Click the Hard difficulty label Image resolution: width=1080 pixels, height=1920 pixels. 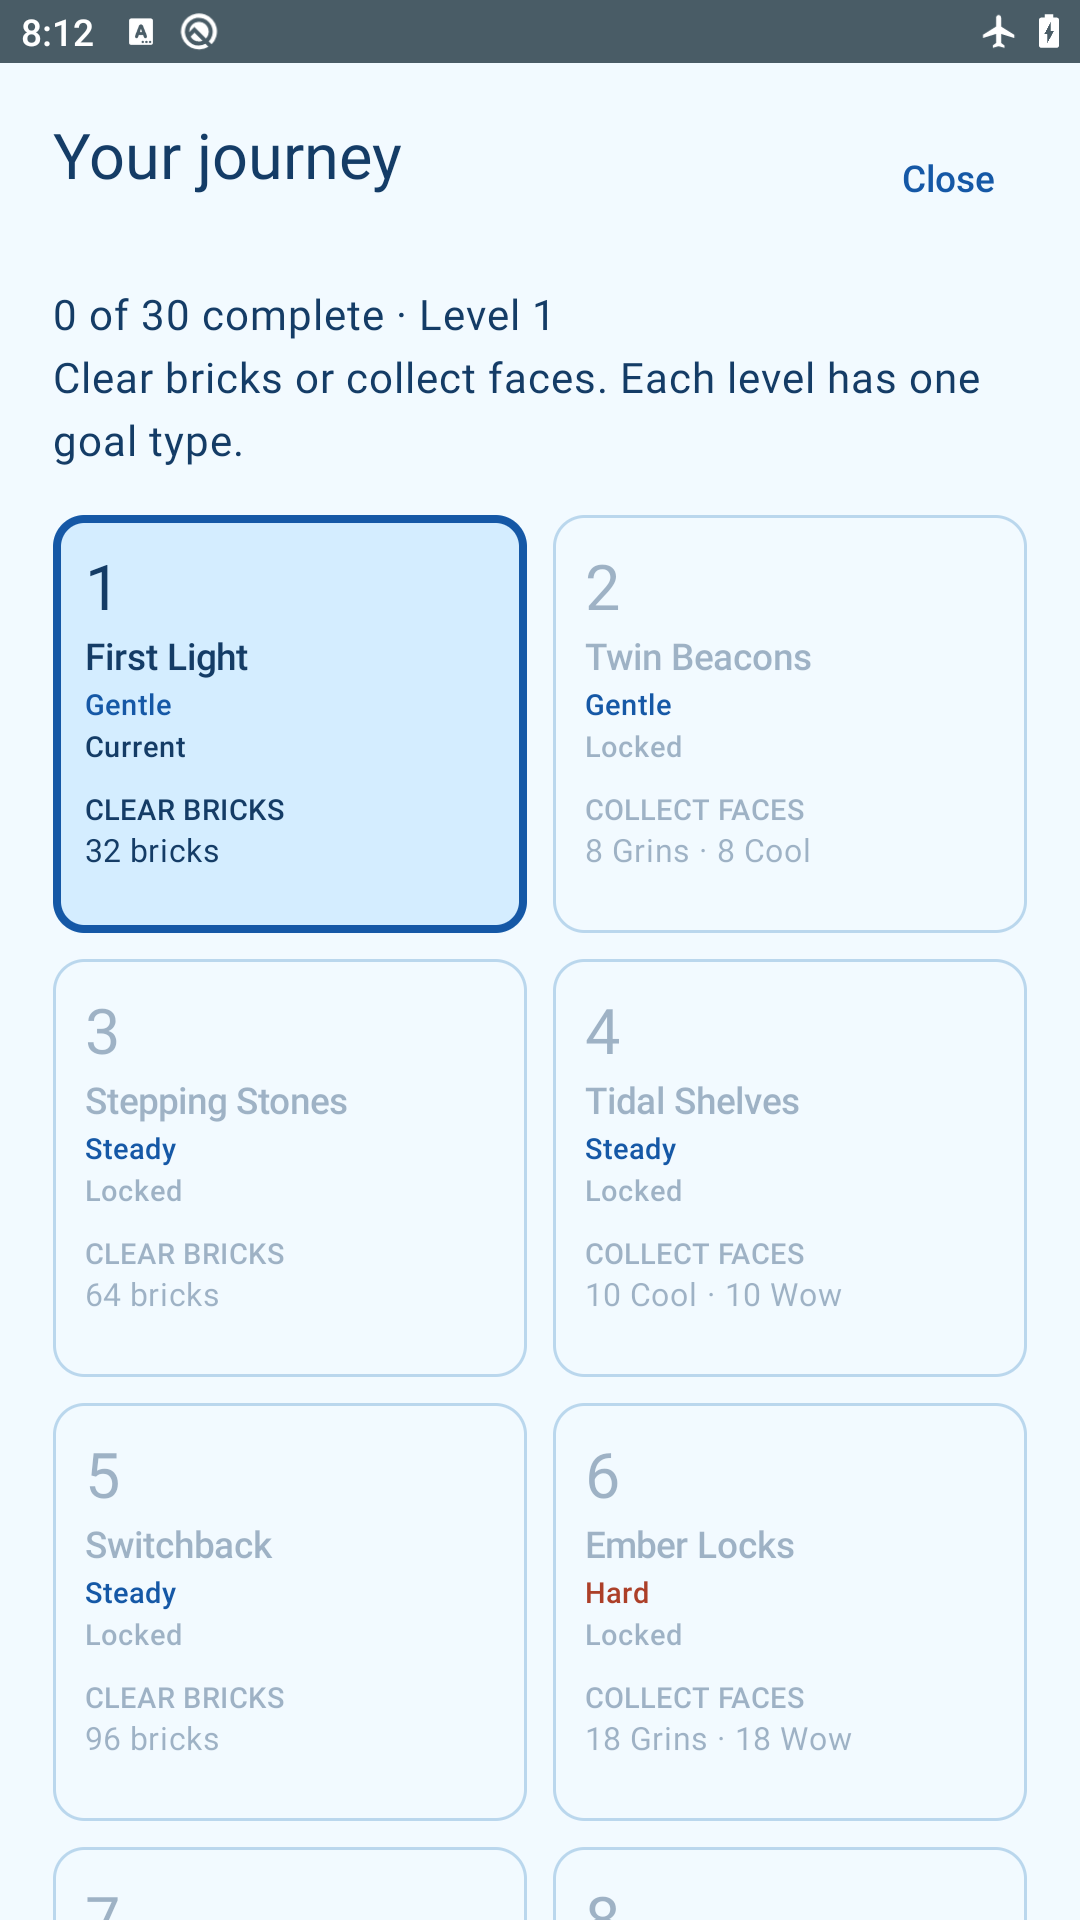[x=617, y=1593]
